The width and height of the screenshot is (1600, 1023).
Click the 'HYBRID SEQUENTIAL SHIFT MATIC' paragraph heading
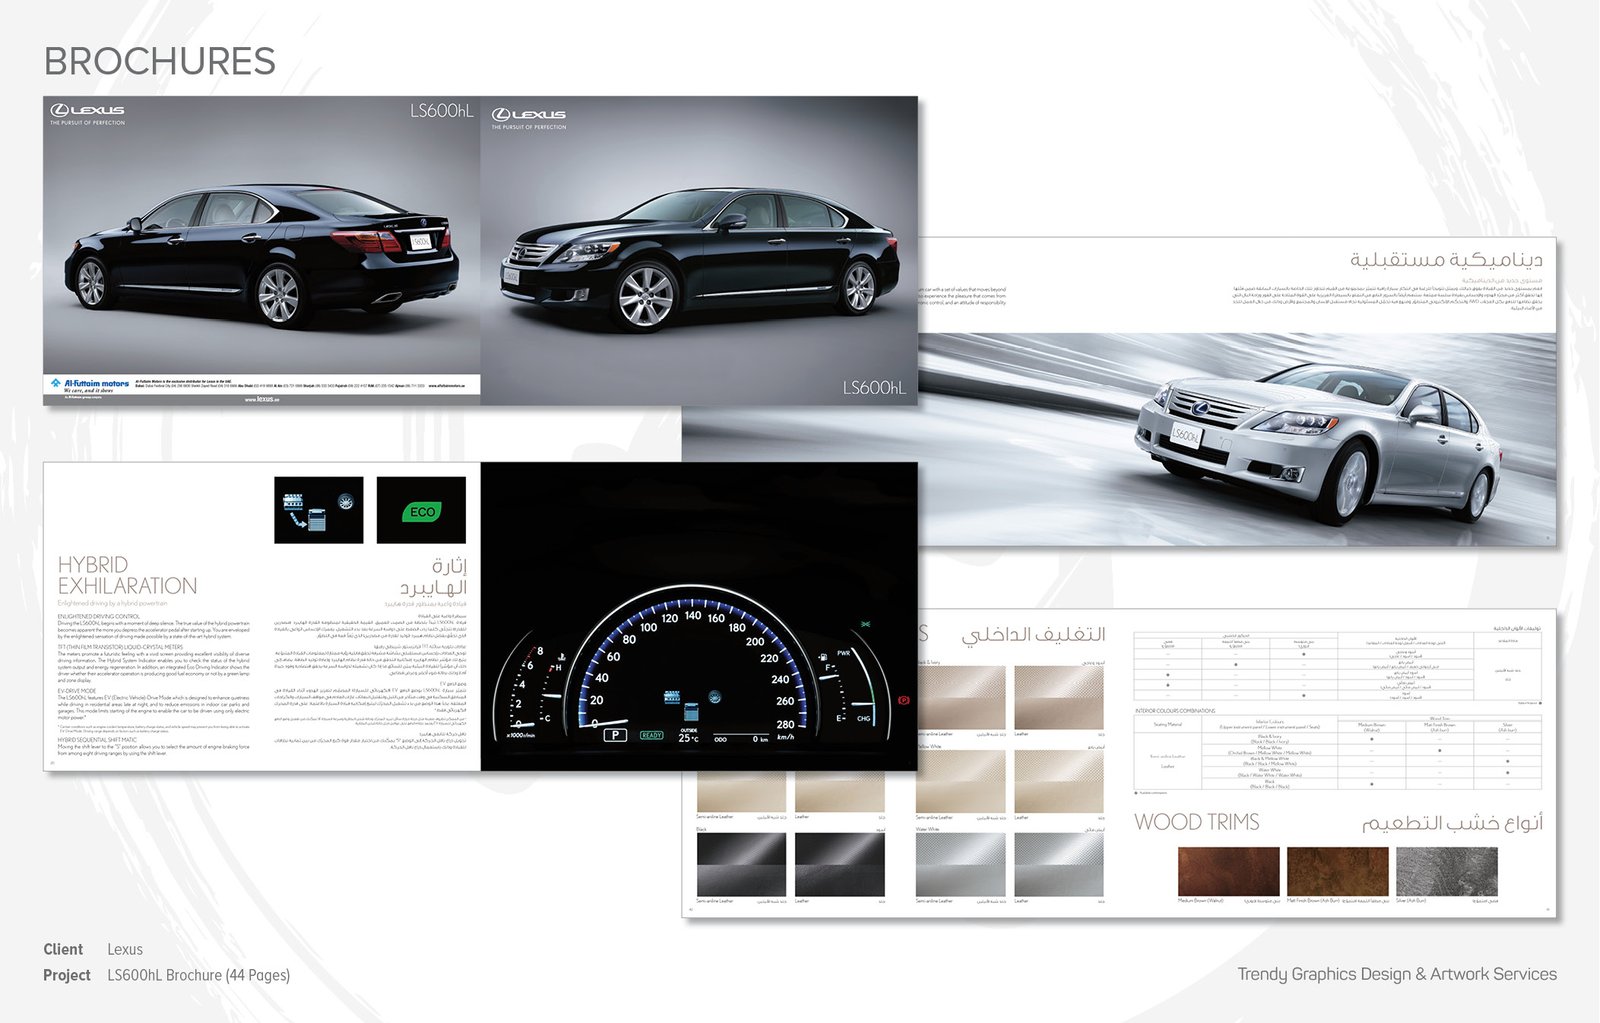(97, 740)
